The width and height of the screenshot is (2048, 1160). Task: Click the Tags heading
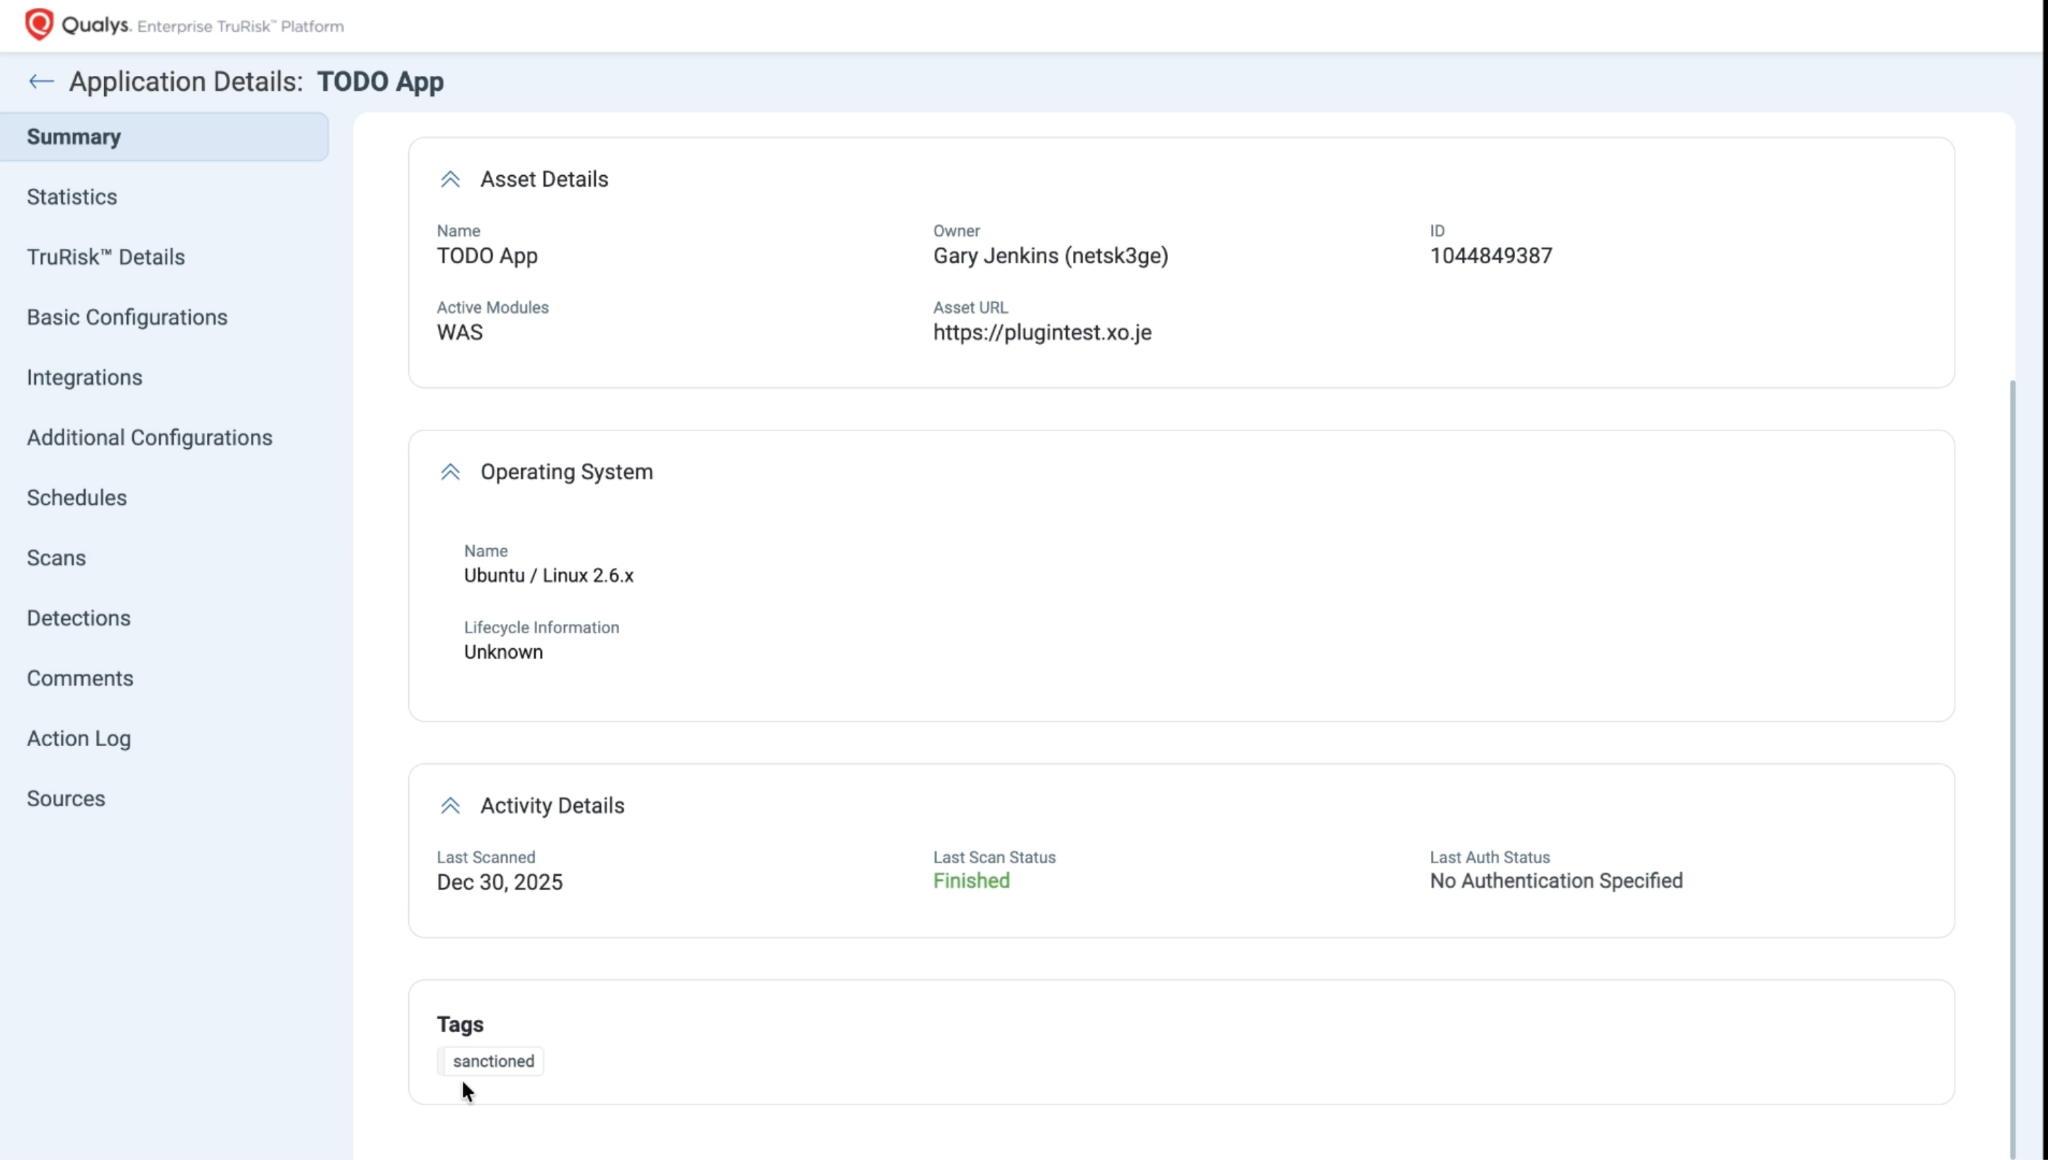460,1025
